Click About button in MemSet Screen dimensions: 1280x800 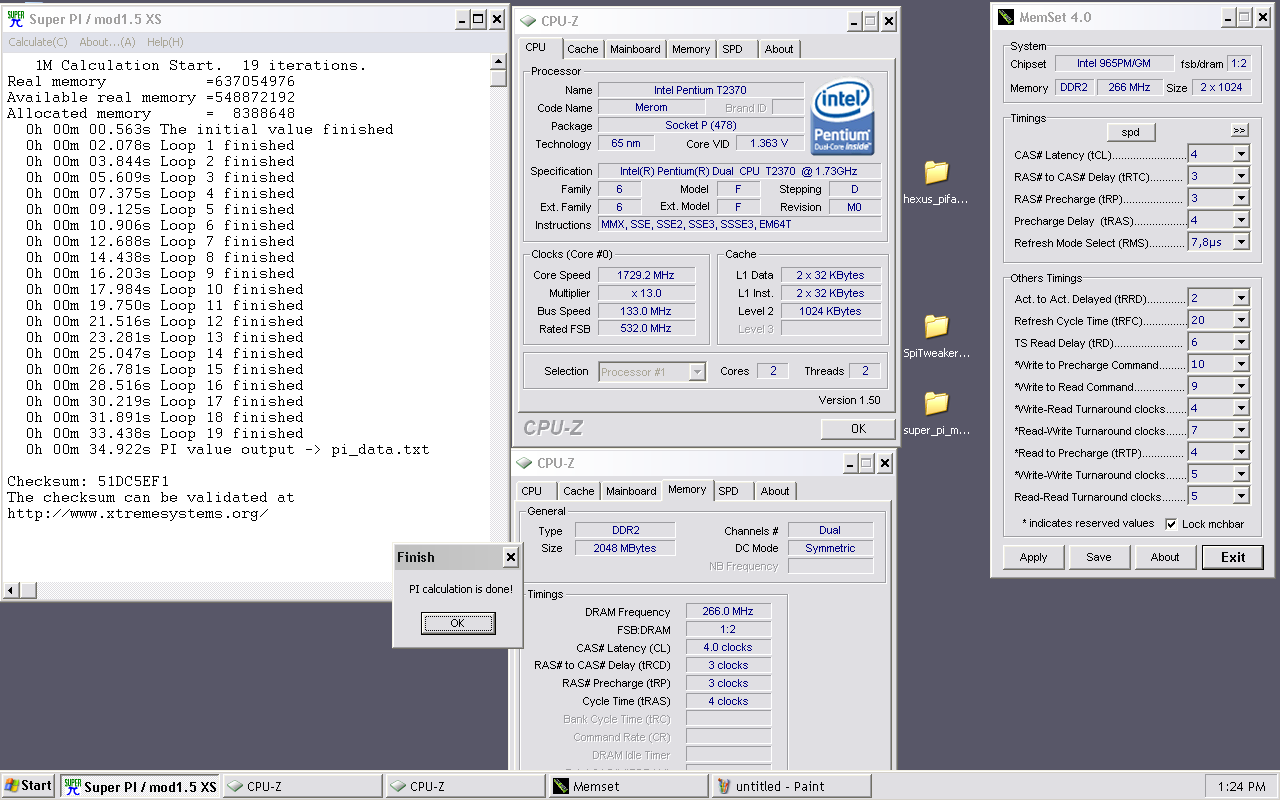[1164, 557]
